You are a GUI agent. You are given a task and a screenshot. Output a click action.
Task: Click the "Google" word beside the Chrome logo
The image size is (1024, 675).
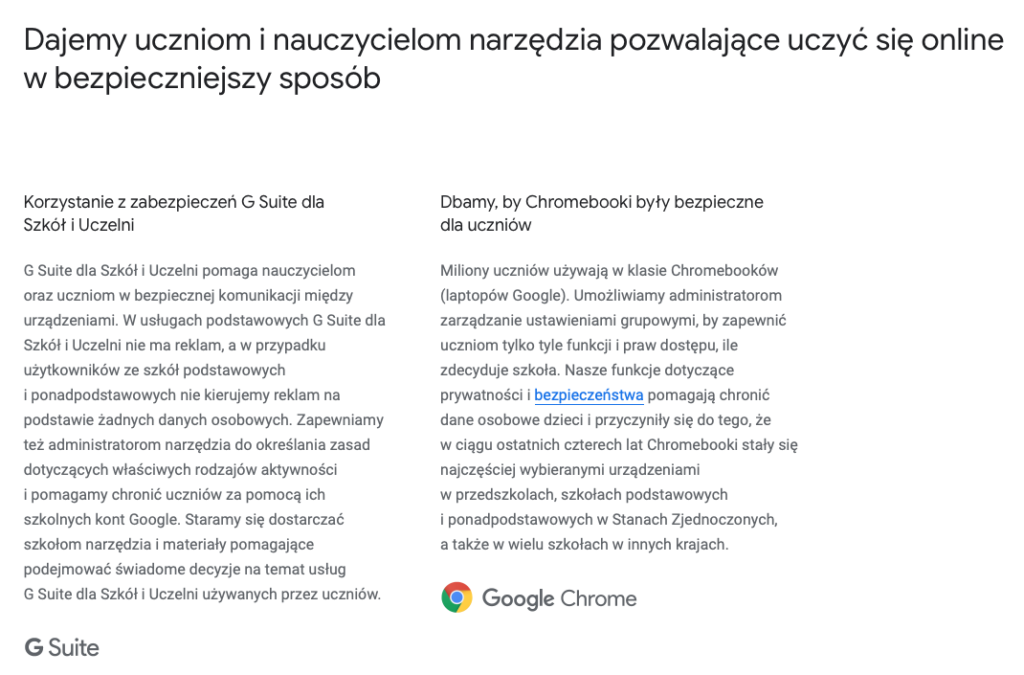518,599
